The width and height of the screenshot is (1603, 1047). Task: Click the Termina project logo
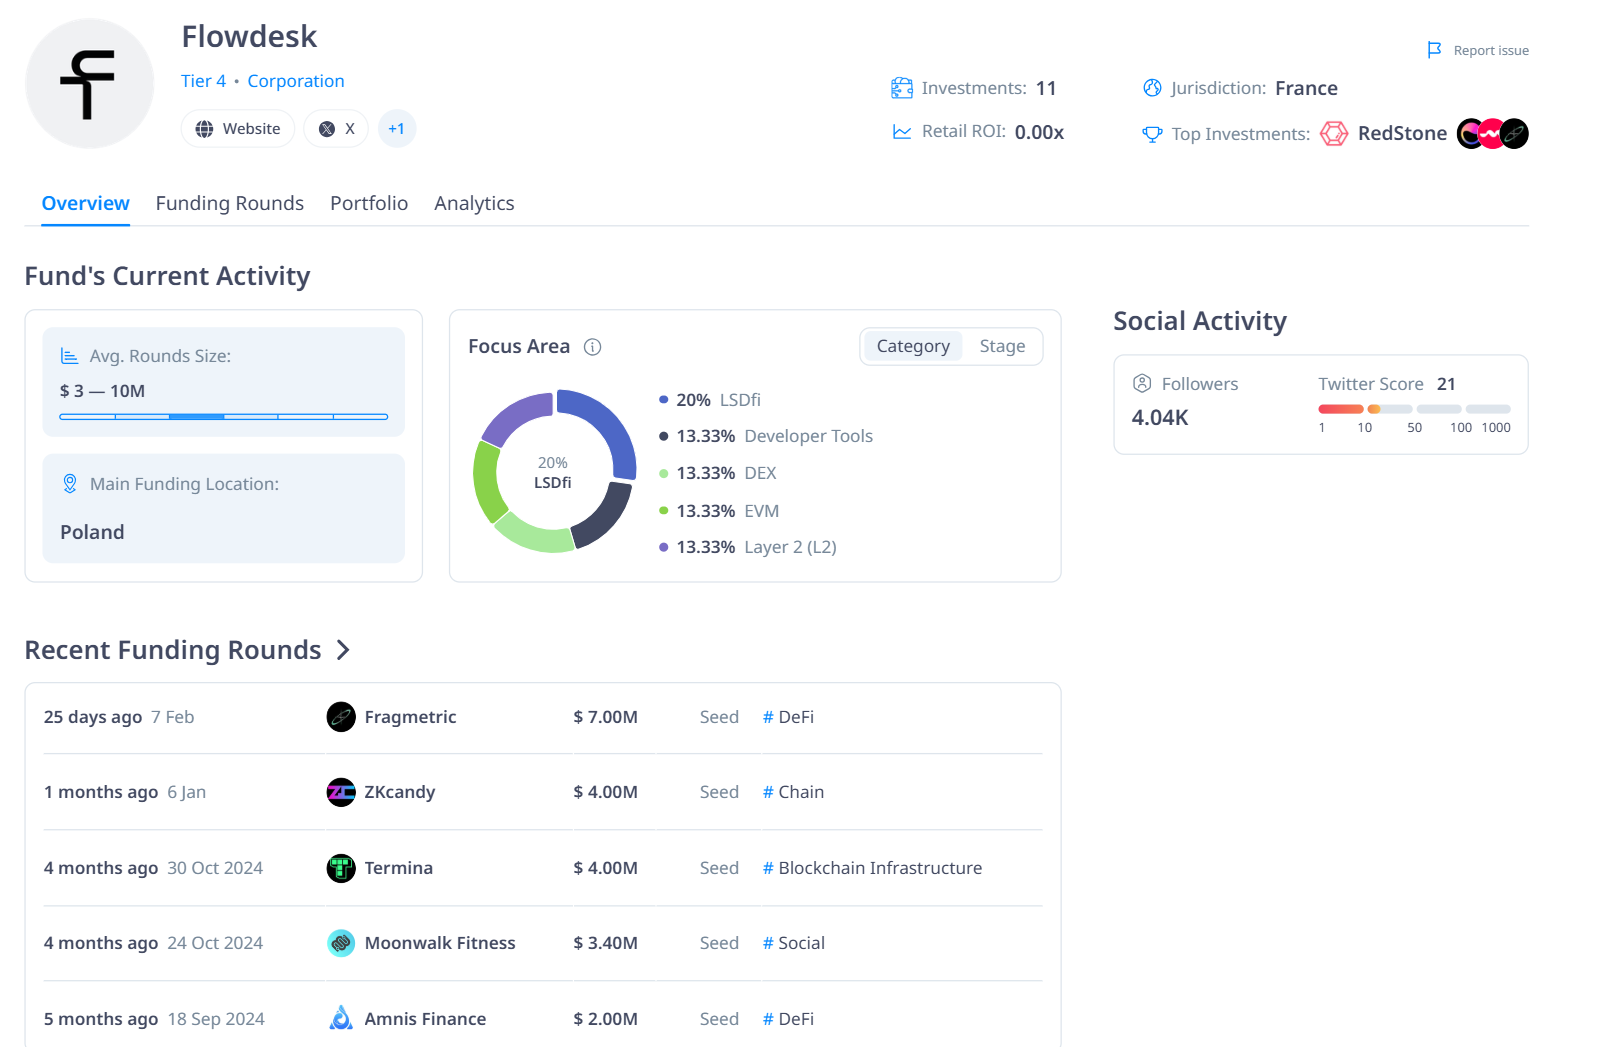(x=341, y=868)
